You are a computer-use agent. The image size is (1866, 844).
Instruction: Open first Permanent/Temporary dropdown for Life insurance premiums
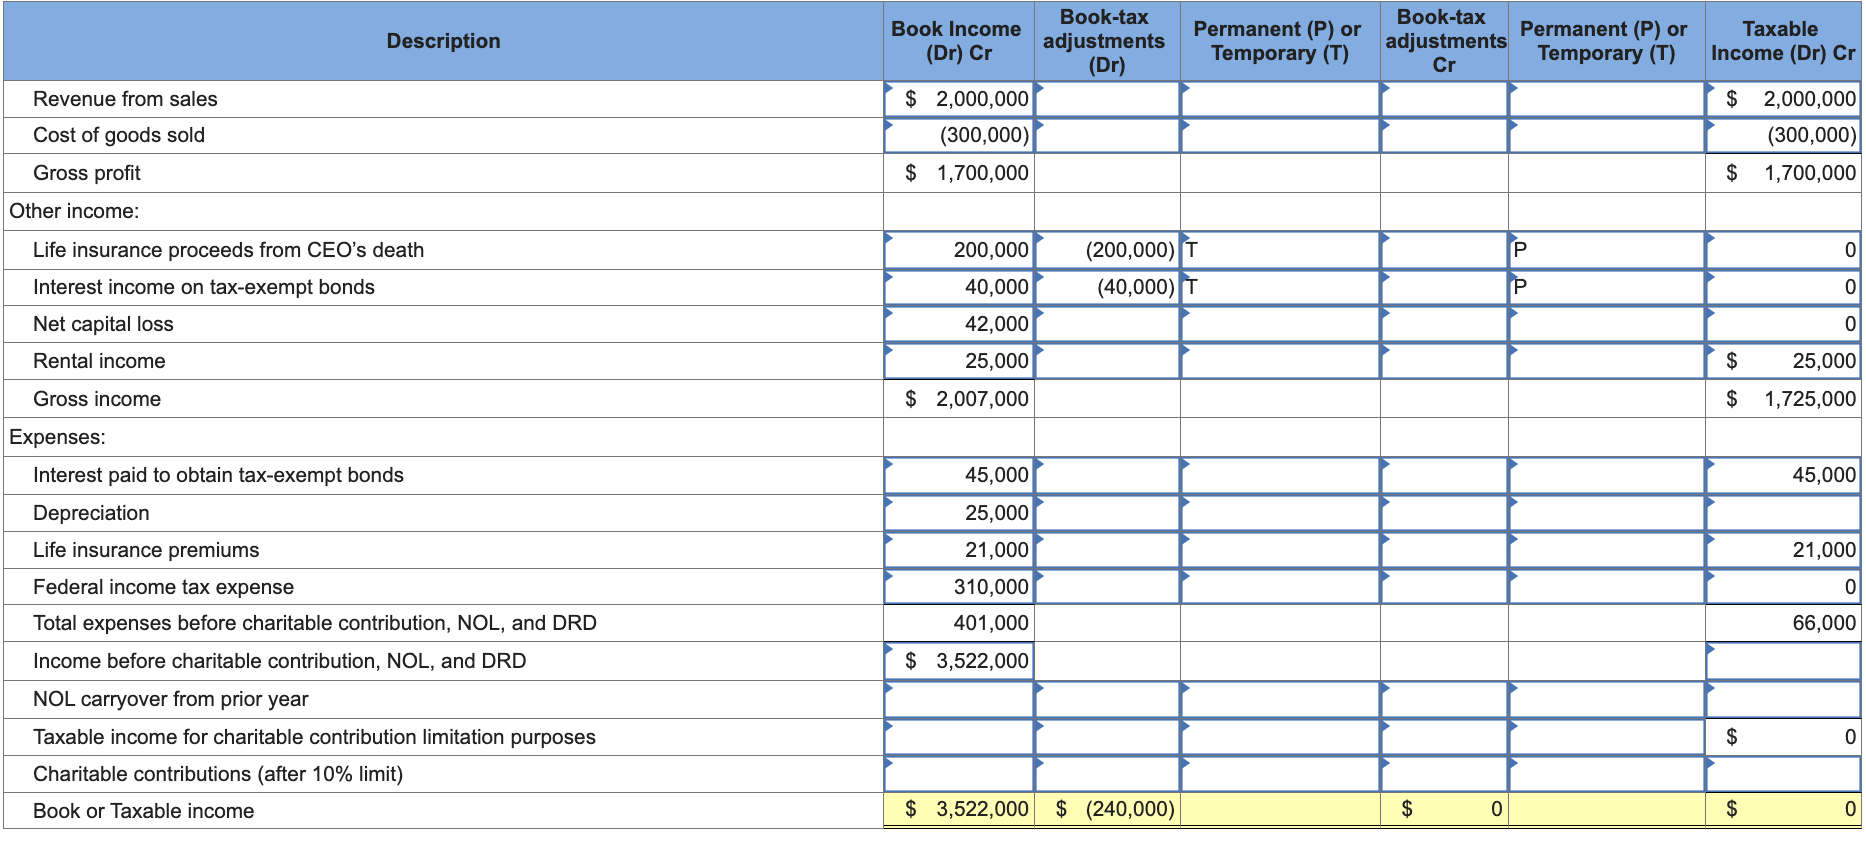pyautogui.click(x=1280, y=550)
